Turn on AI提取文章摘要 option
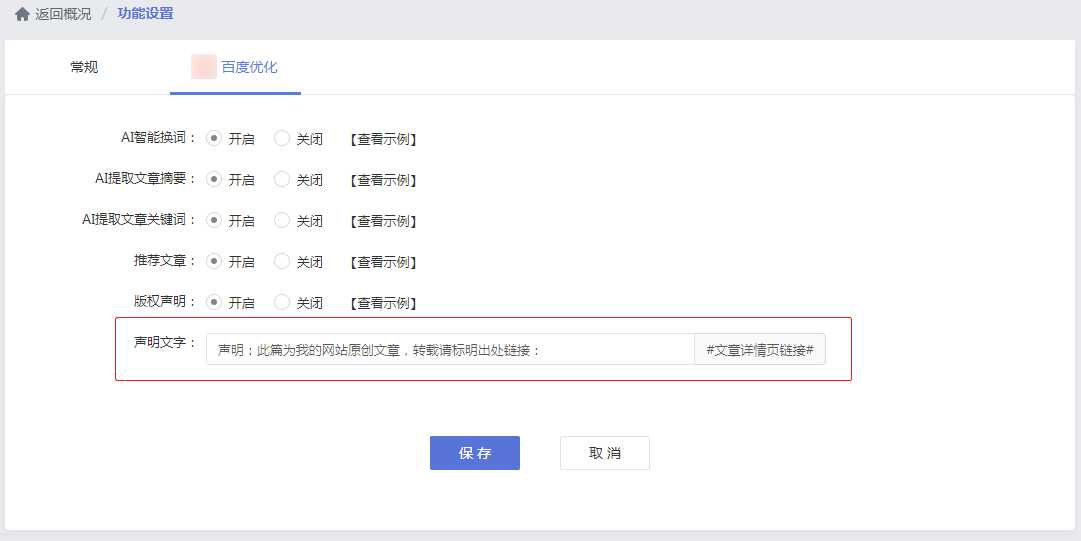The height and width of the screenshot is (541, 1081). [x=214, y=179]
